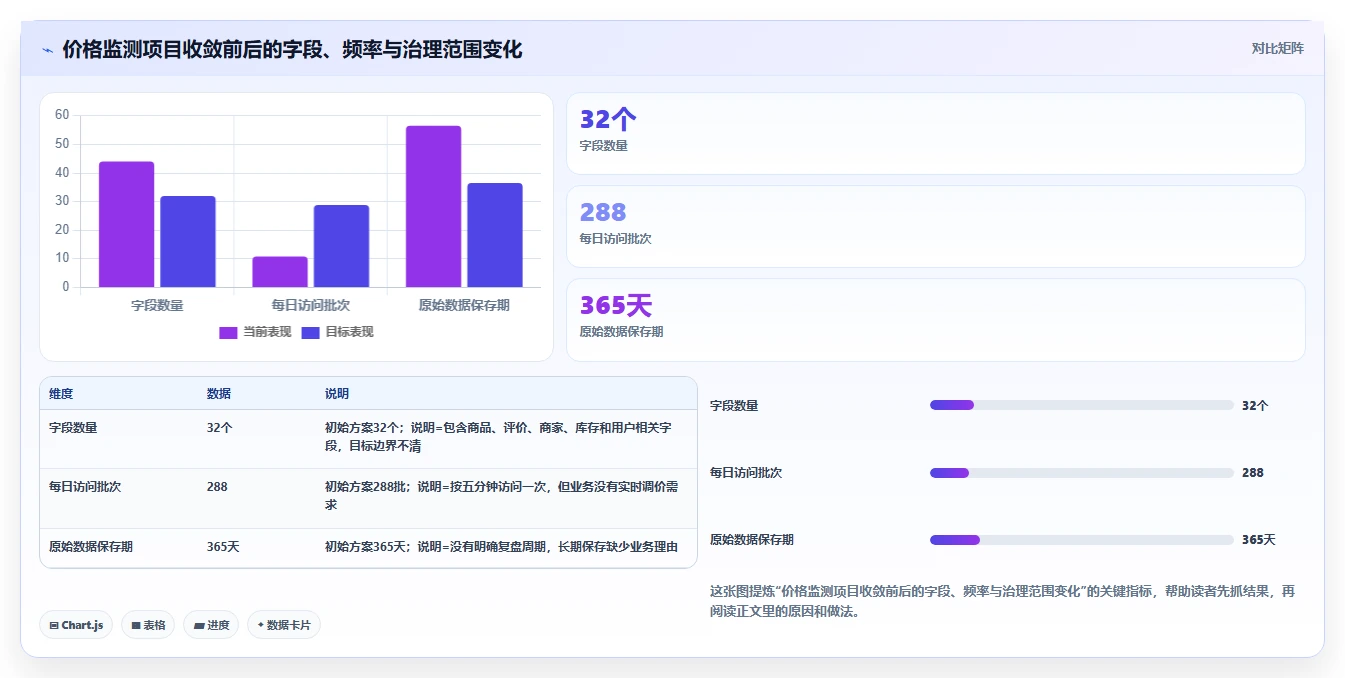Click the 字段数量 chart axis label

pyautogui.click(x=157, y=305)
